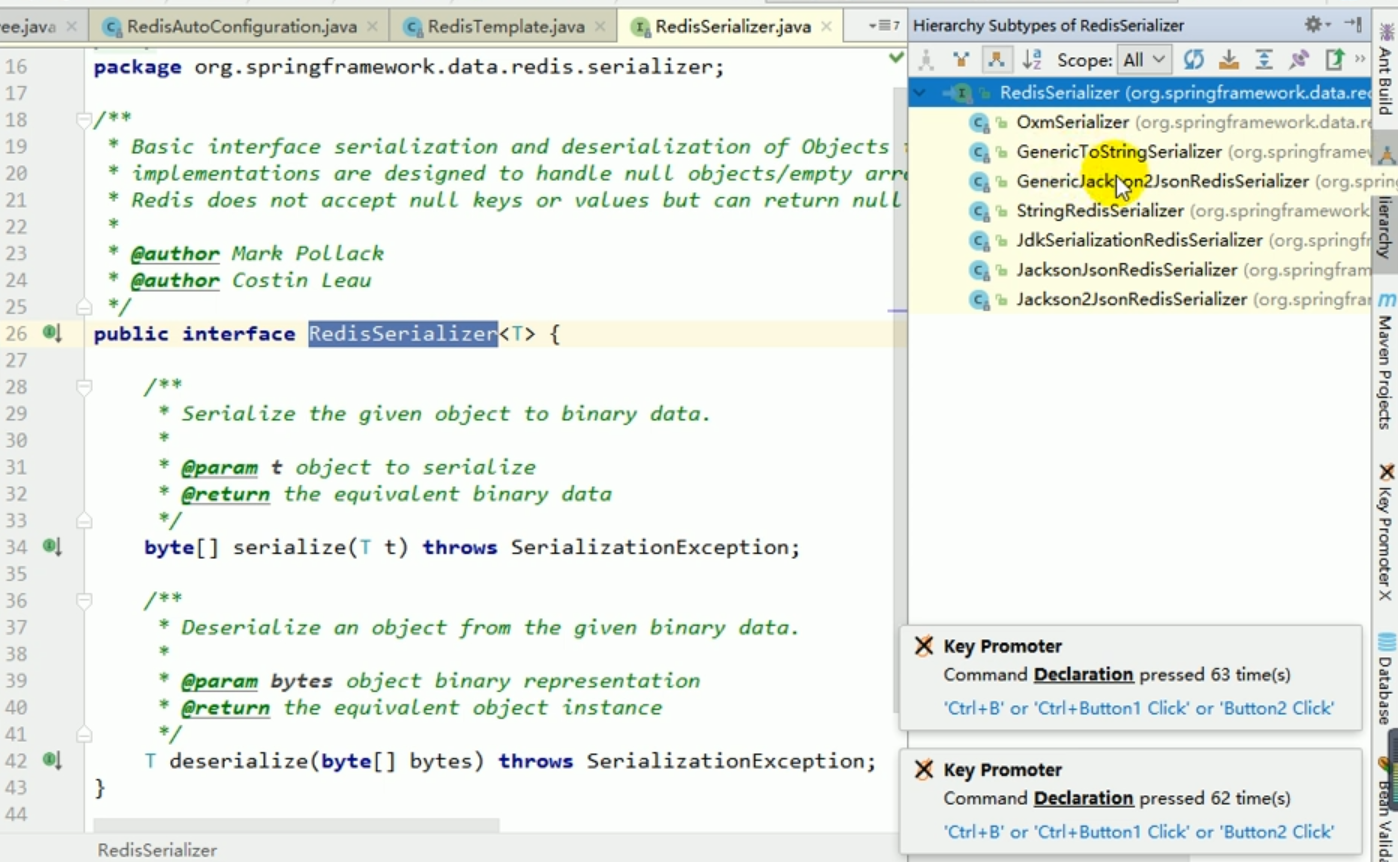1398x862 pixels.
Task: Show the hidden editor tabs list
Action: click(x=883, y=26)
